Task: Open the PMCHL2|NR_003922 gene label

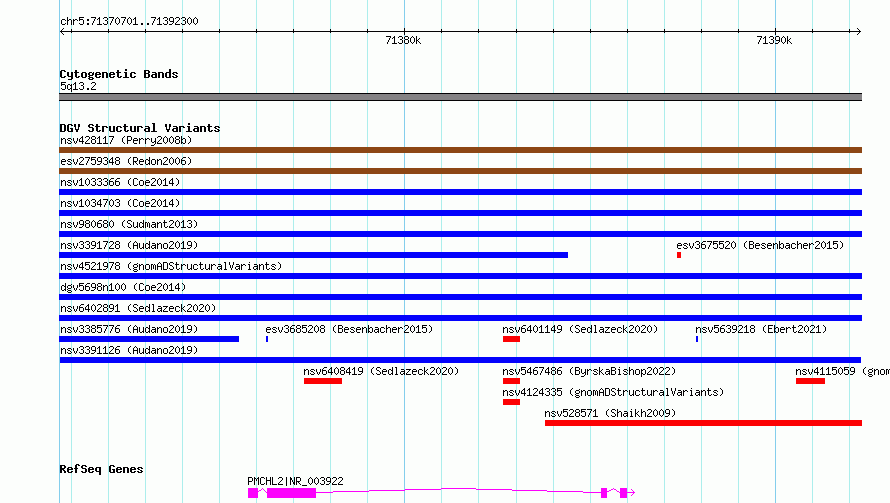Action: [x=295, y=481]
